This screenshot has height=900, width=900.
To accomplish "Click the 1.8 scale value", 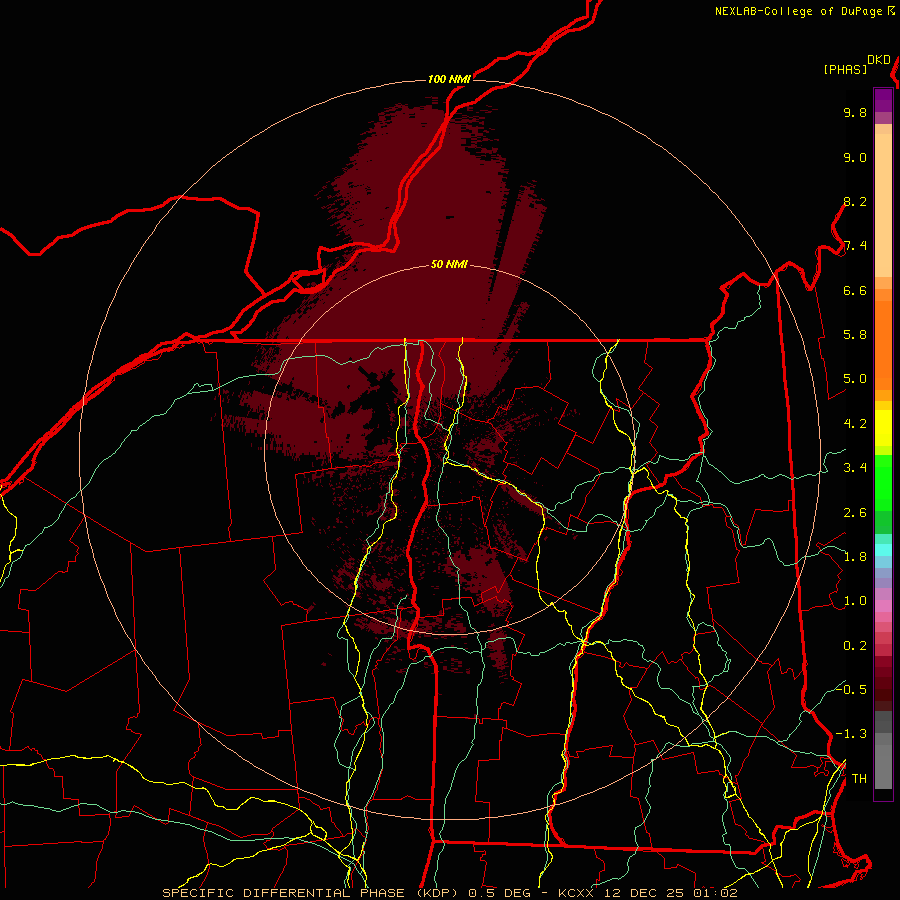I will [855, 557].
